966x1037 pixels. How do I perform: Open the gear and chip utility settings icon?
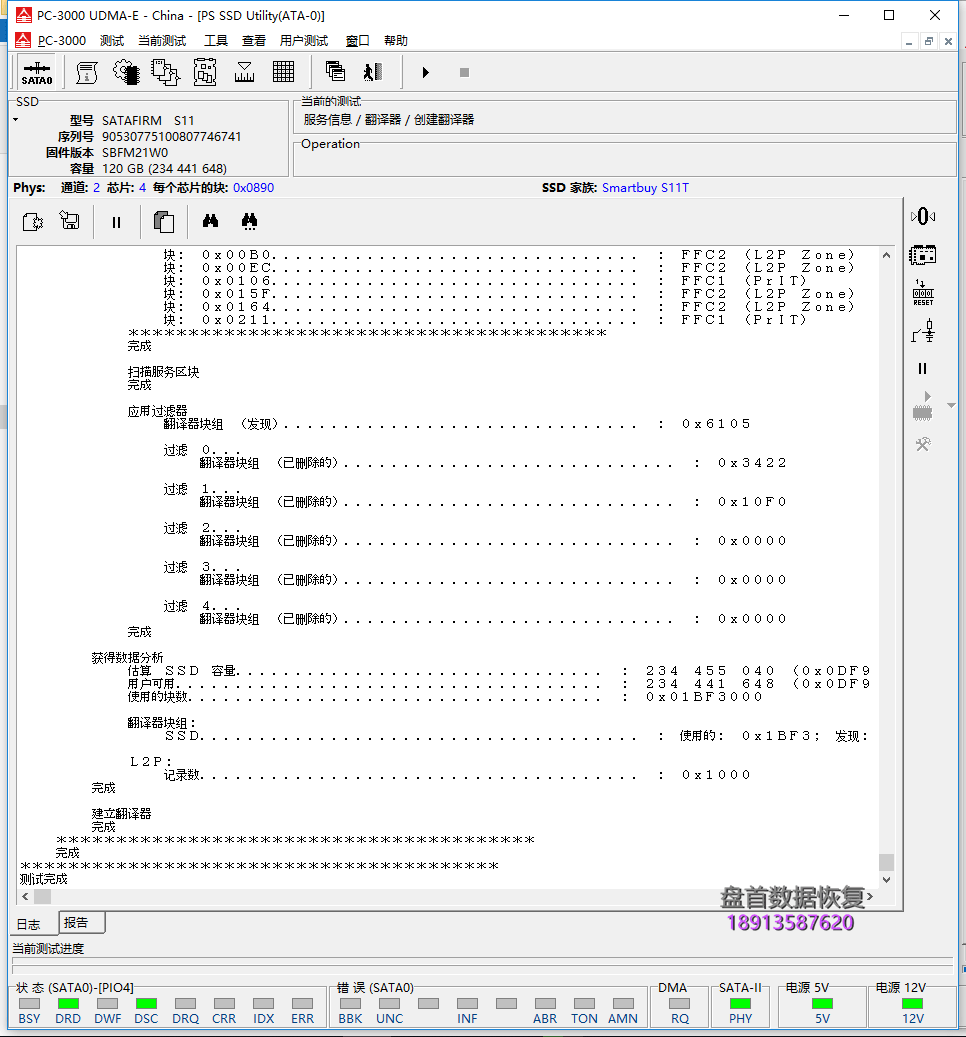tap(126, 73)
